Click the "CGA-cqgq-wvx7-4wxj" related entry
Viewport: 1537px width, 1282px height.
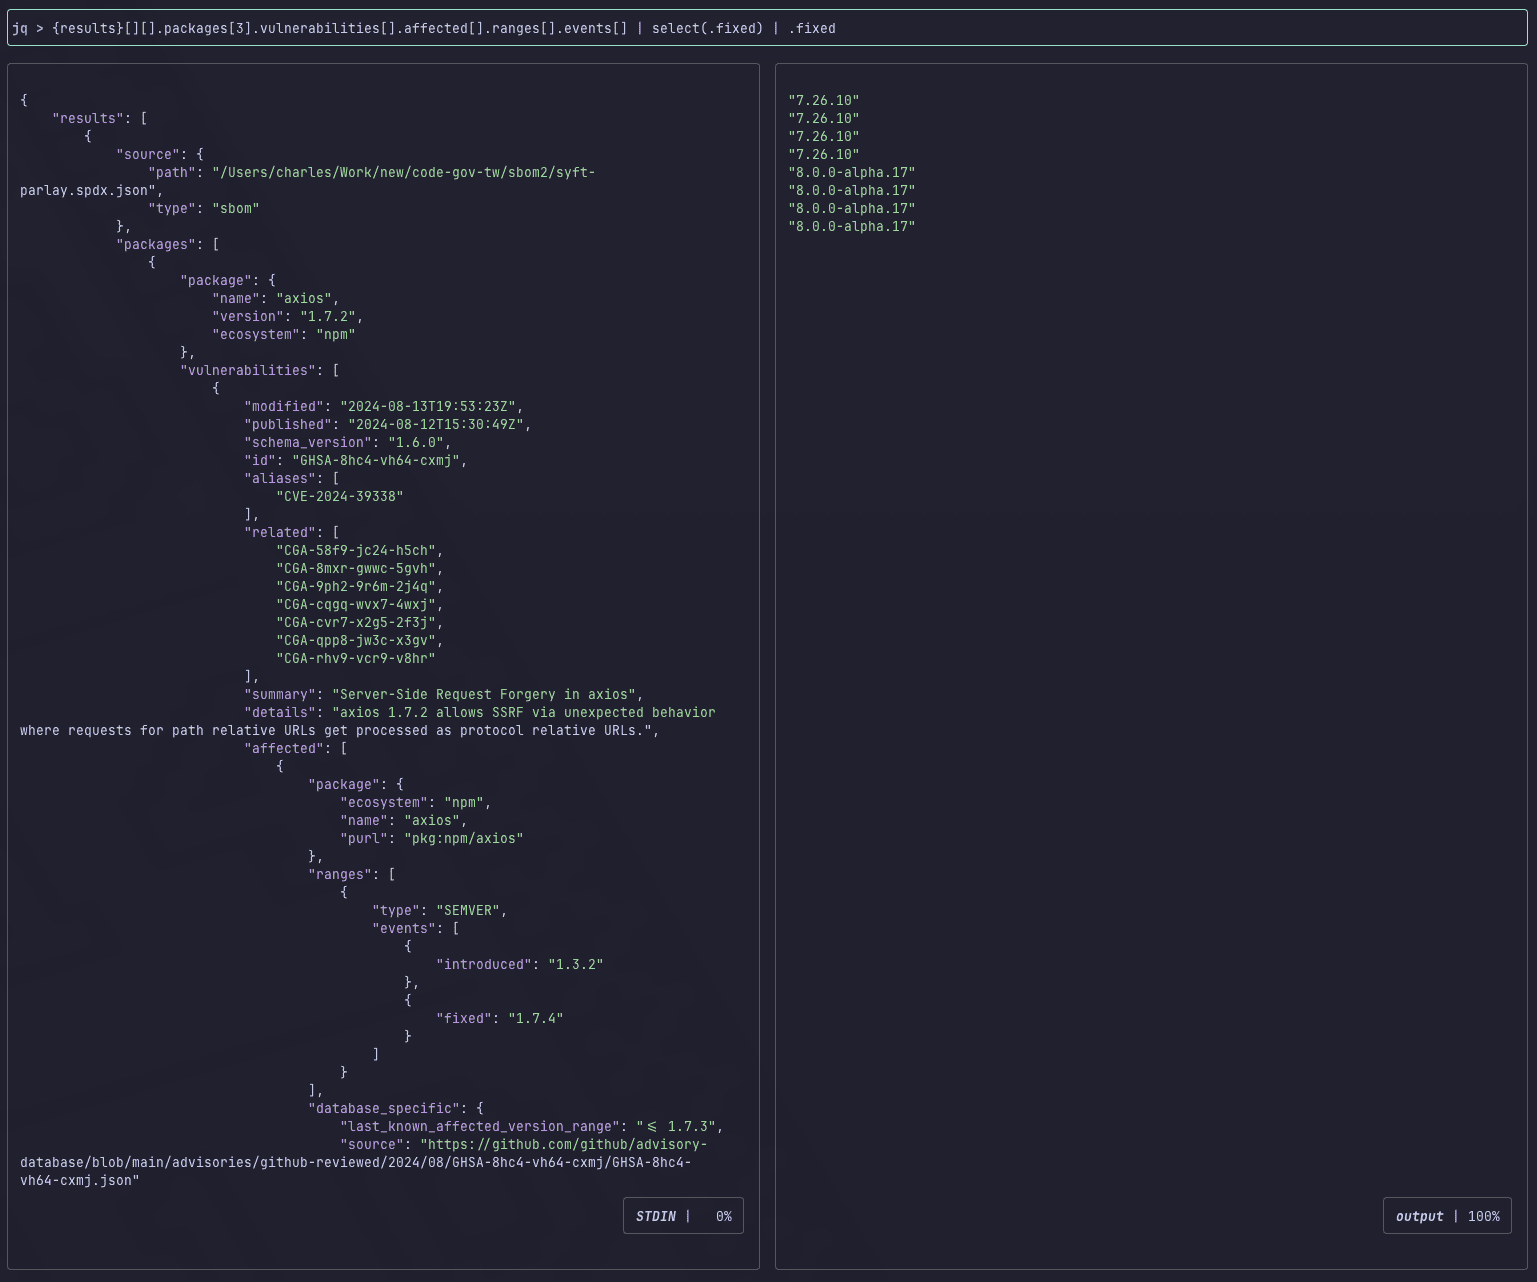pos(356,604)
